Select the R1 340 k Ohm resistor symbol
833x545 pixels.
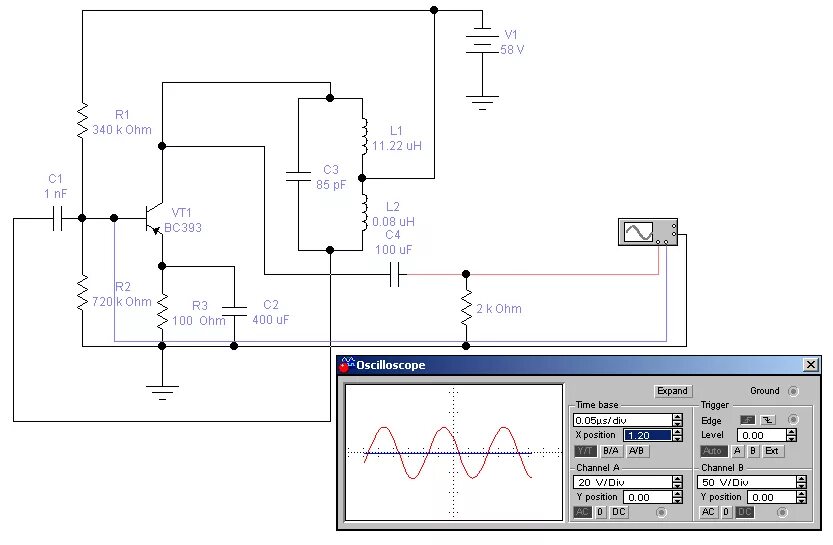click(82, 121)
